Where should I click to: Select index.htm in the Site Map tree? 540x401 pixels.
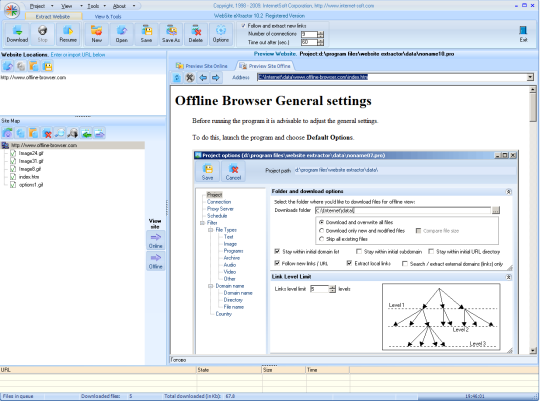click(x=29, y=177)
